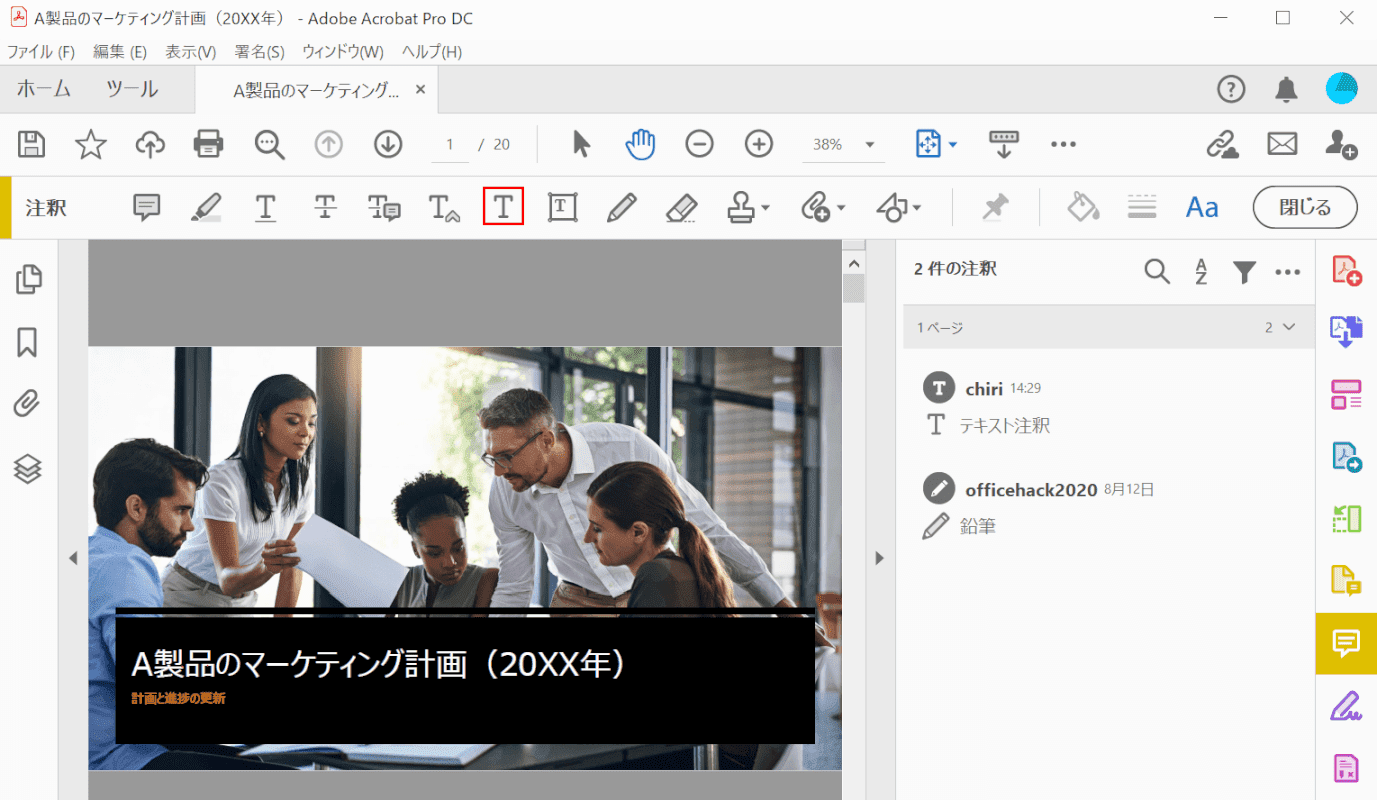Open the account profile avatar
The width and height of the screenshot is (1377, 800).
(1342, 89)
